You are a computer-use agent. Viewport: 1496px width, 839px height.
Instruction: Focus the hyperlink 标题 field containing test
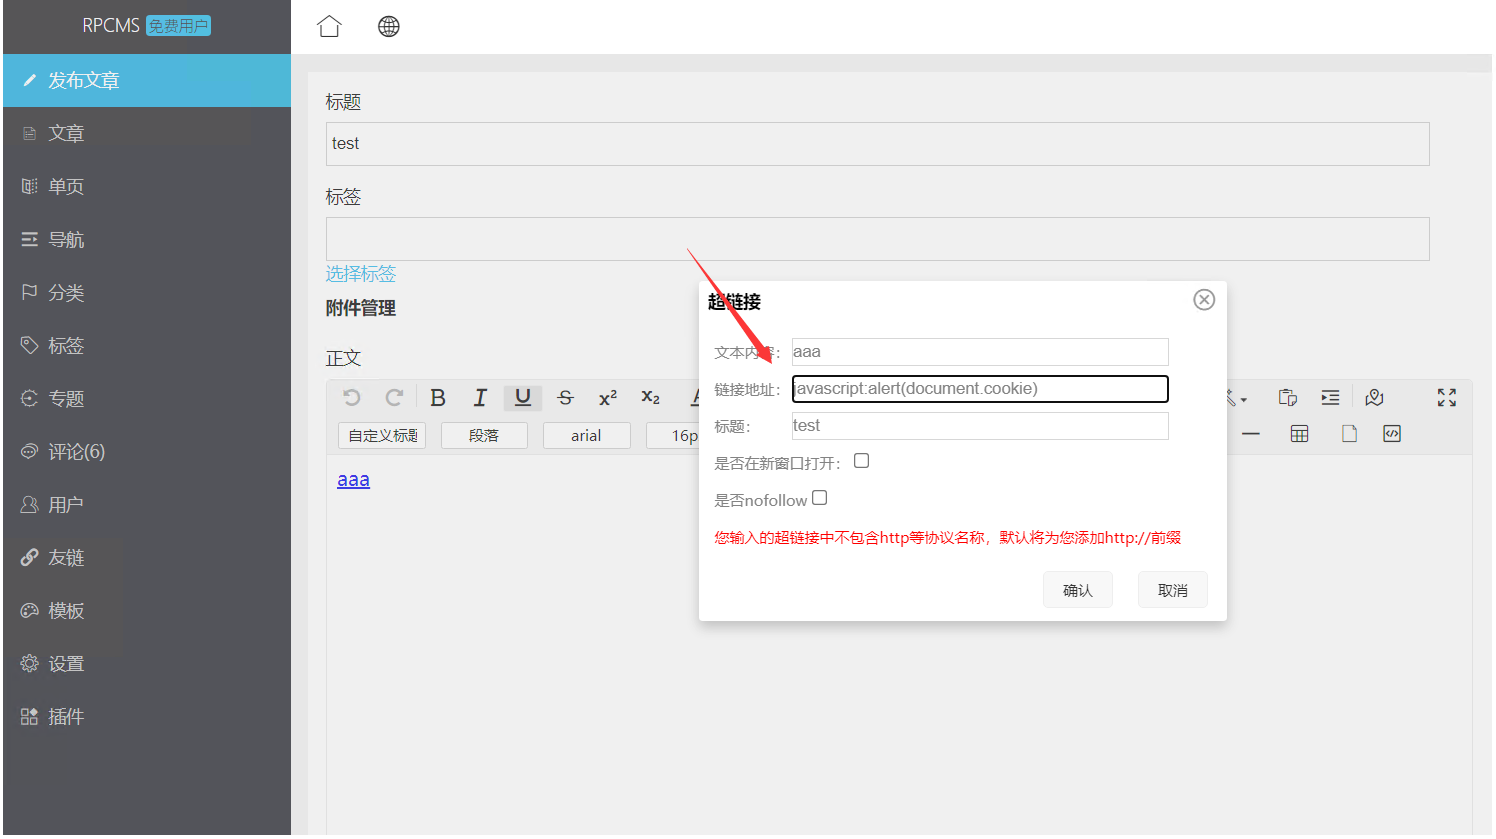(x=980, y=426)
